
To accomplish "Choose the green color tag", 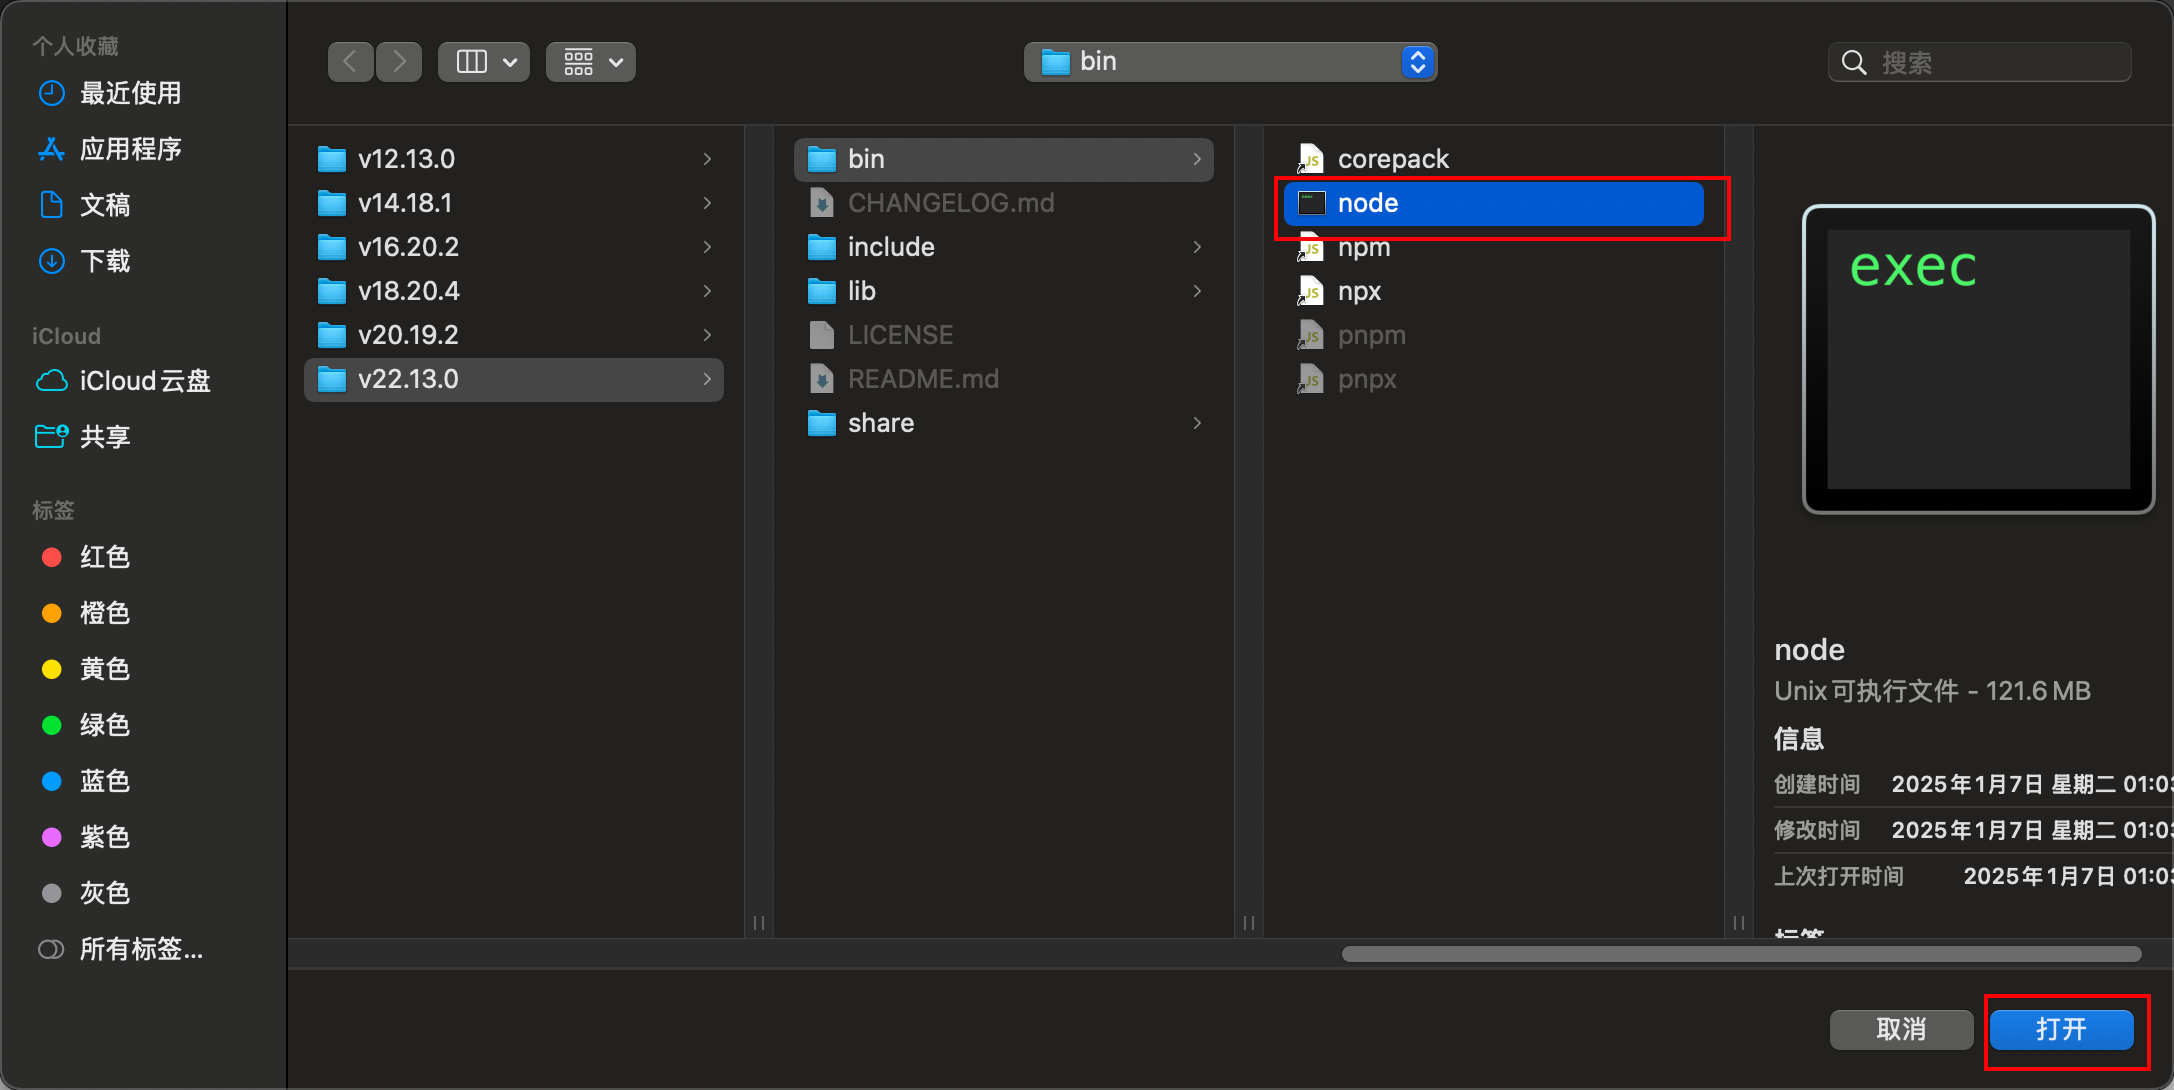I will (104, 725).
